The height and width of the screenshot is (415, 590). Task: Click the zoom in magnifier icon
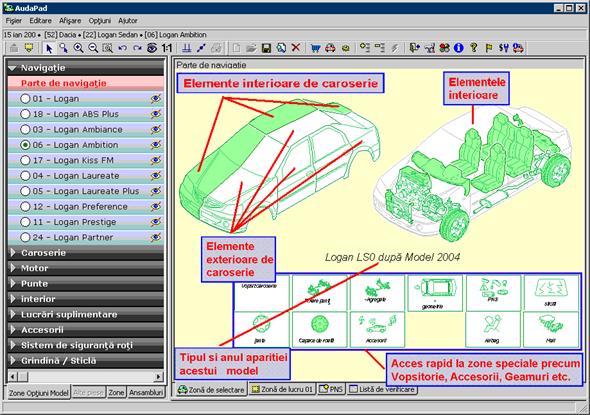(78, 48)
